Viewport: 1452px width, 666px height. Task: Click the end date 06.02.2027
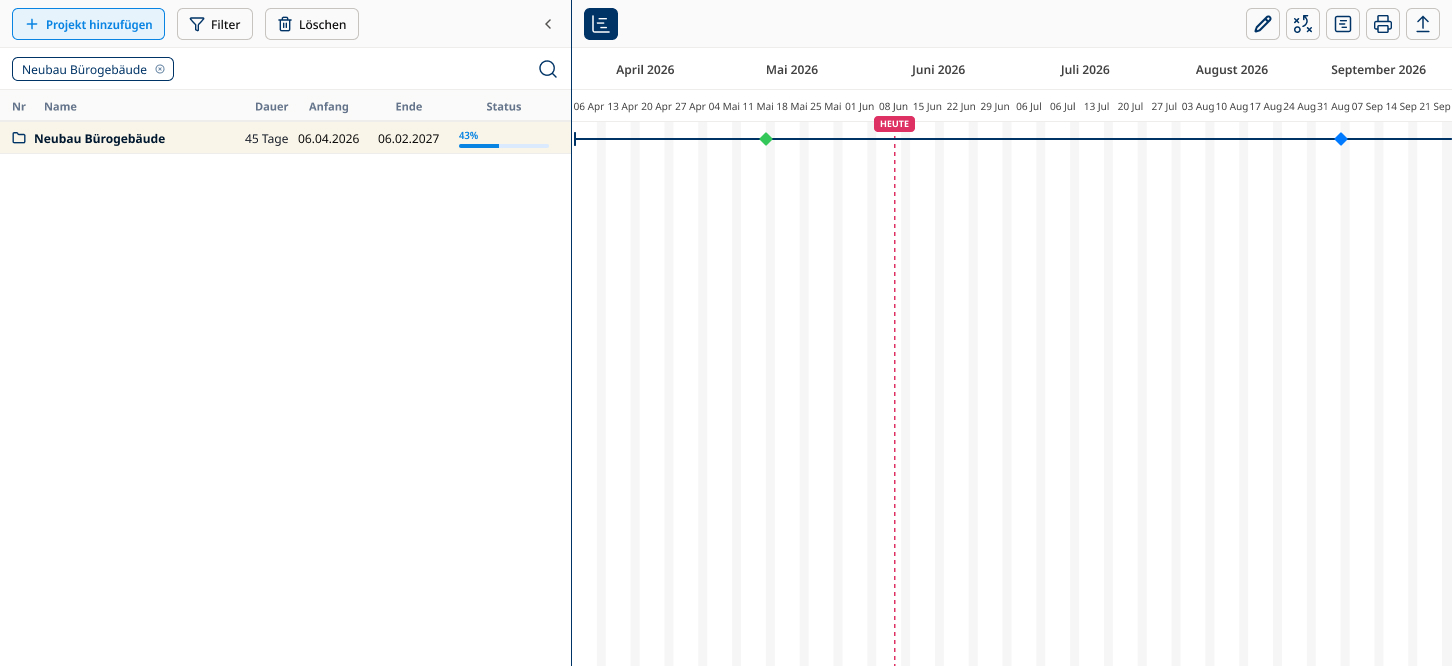point(409,139)
